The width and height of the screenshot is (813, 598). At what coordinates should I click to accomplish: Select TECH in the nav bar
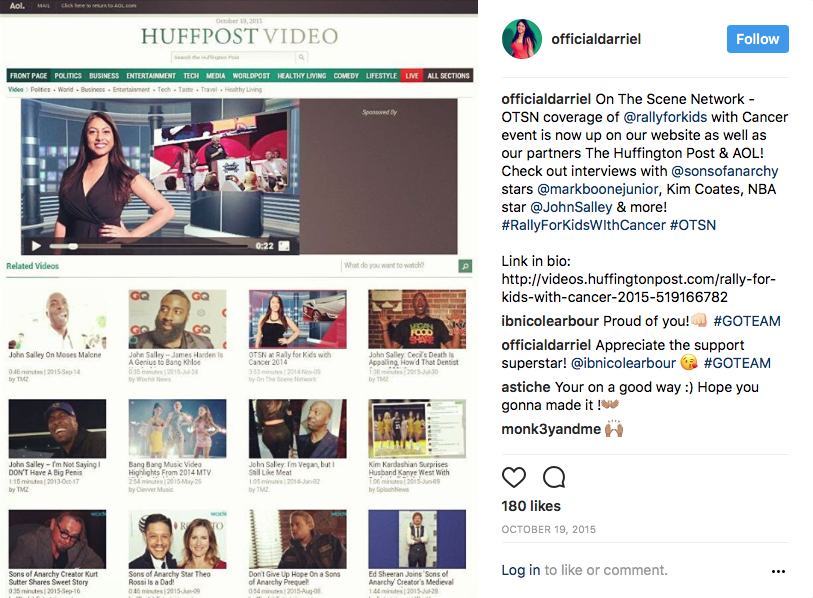(x=191, y=76)
